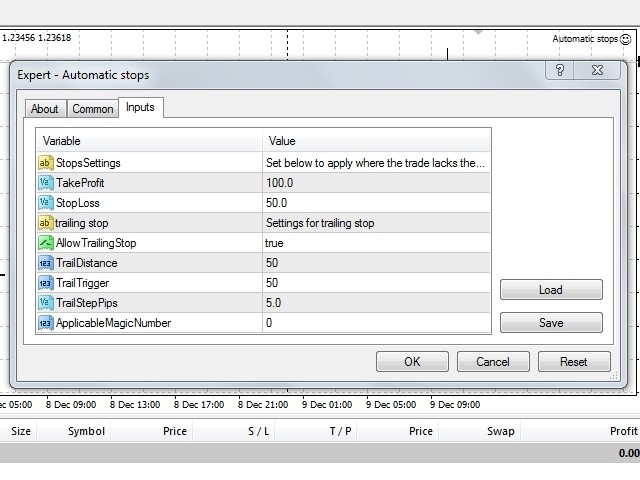This screenshot has height=480, width=640.
Task: Click the TakeProfit double type icon
Action: tap(45, 183)
